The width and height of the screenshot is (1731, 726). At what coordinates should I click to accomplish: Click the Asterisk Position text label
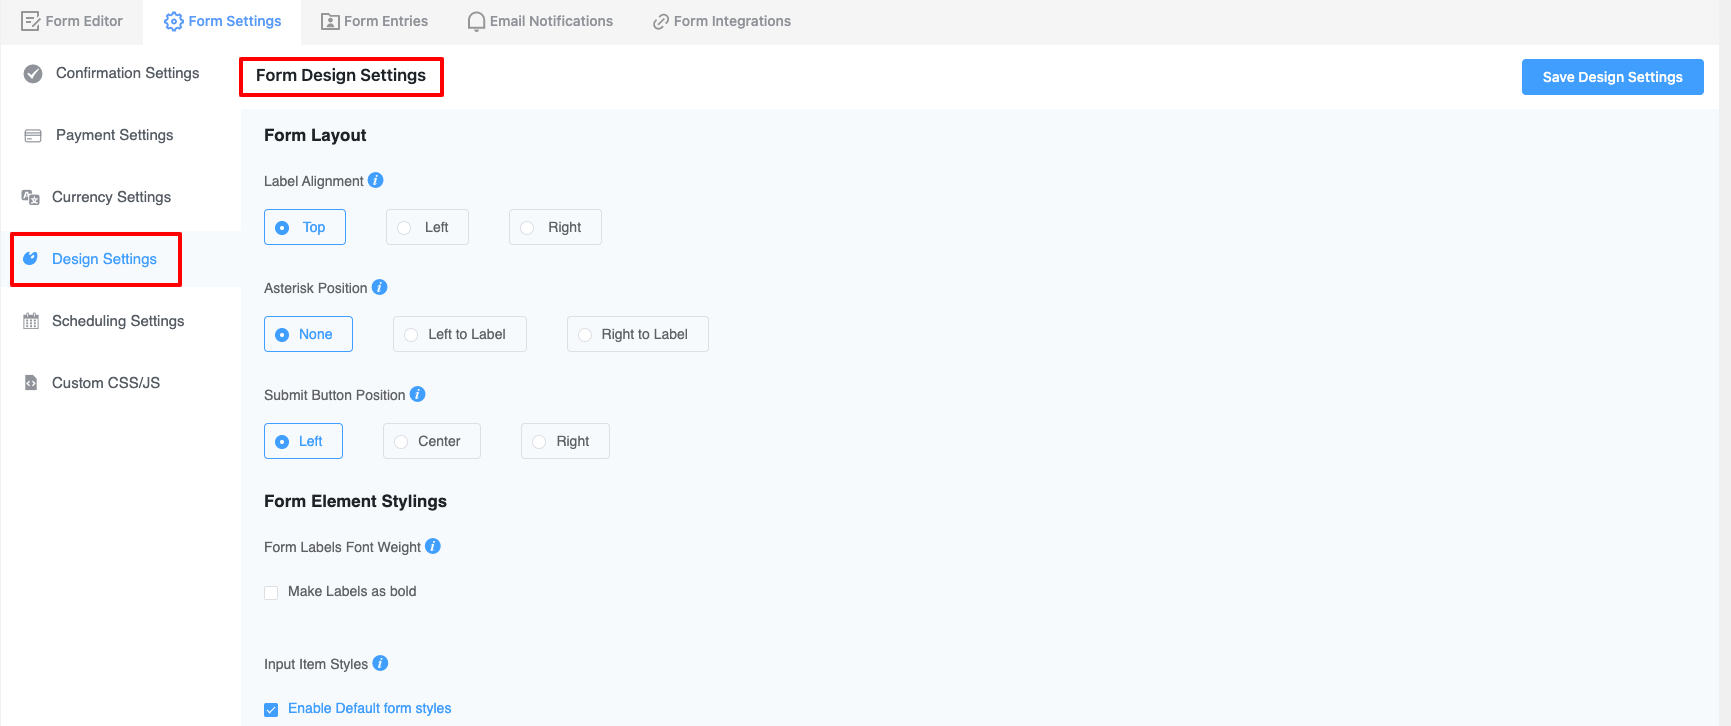316,288
